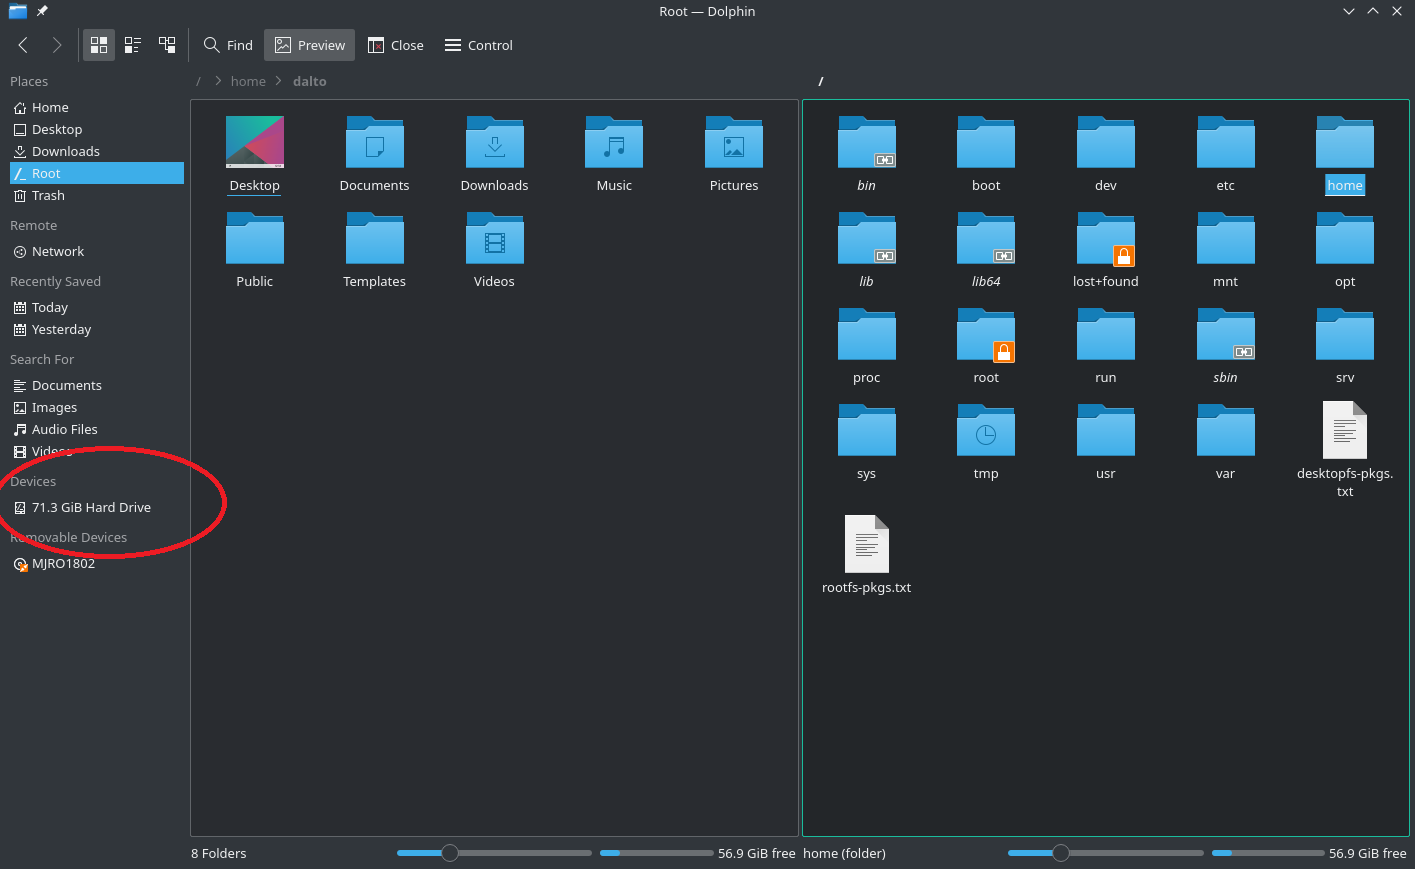The height and width of the screenshot is (869, 1415).
Task: Expand the chevron between home and dalto
Action: click(x=279, y=81)
